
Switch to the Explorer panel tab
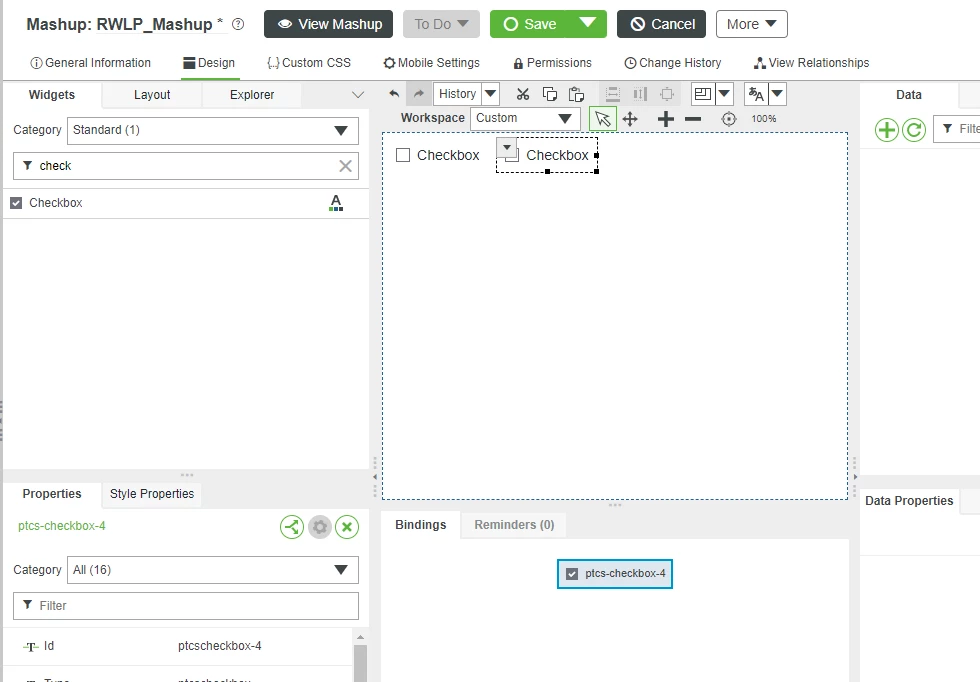point(252,95)
